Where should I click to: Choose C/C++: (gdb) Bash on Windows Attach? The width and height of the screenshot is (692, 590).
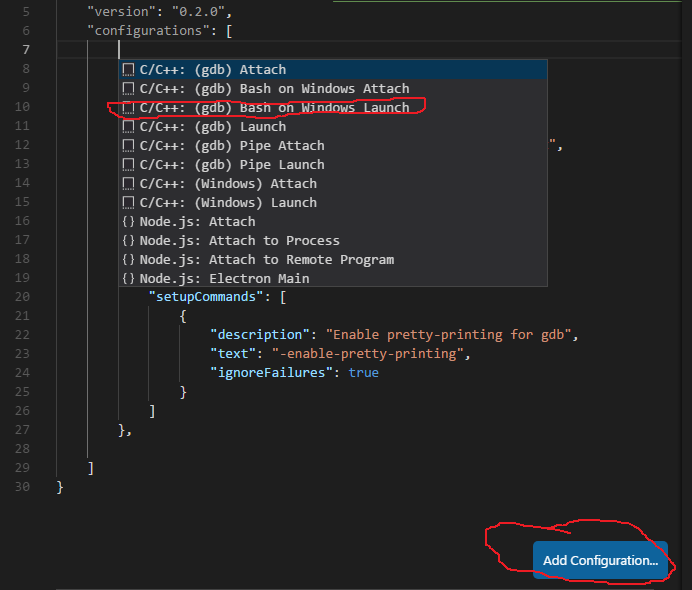(333, 89)
